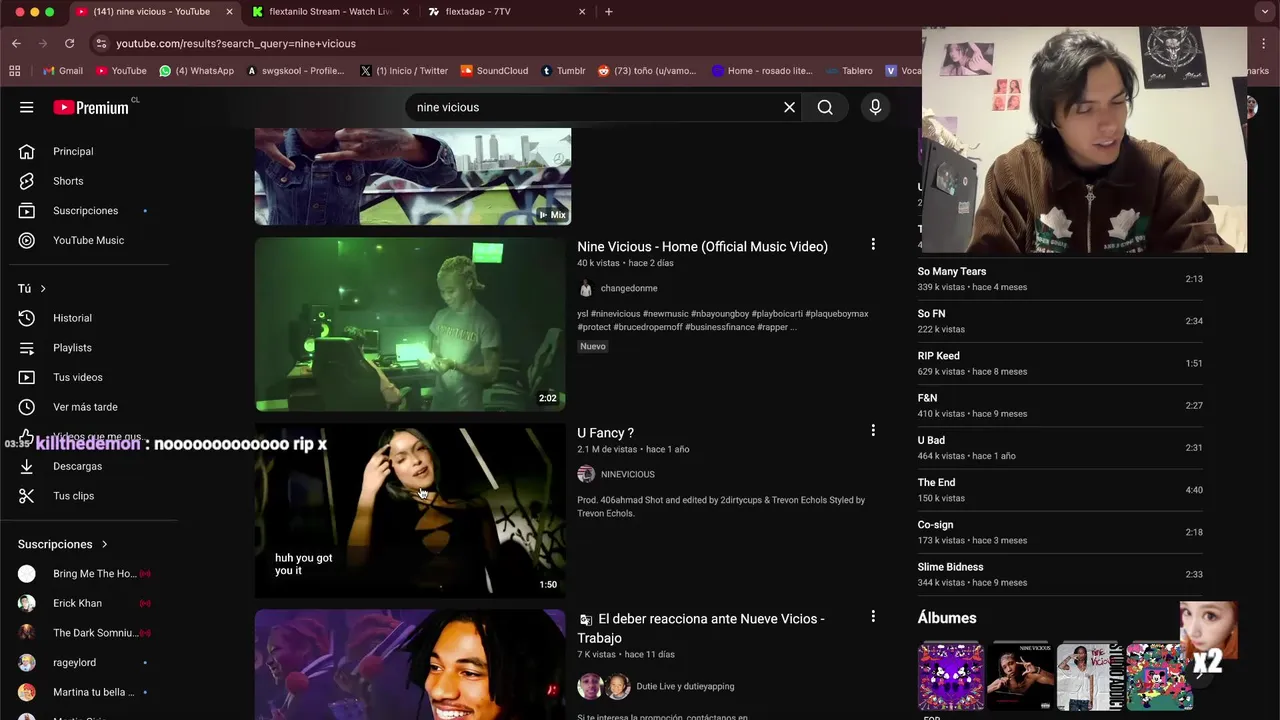Play So Many Tears song
Screen dimensions: 1280x720
coord(1060,279)
